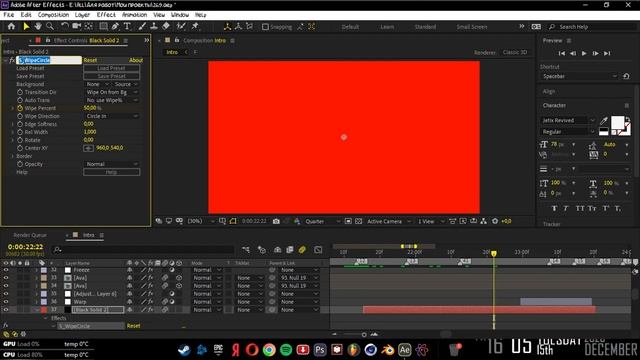Select the Hand tool
Screen dimensions: 640x360
click(38, 27)
